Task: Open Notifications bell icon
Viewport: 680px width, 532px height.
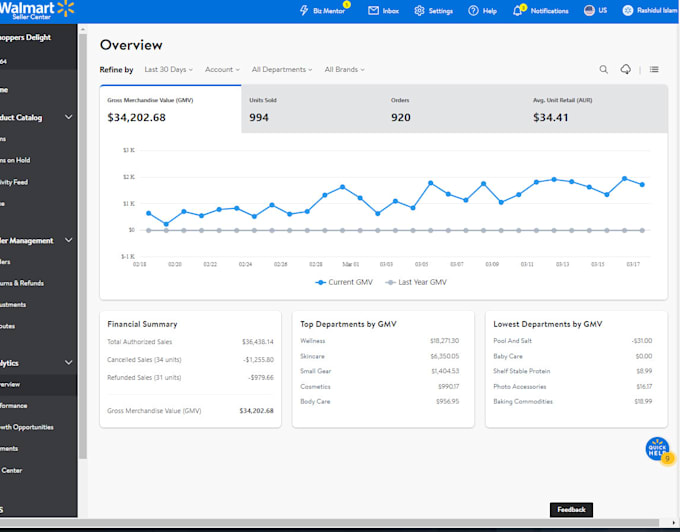Action: tap(517, 11)
